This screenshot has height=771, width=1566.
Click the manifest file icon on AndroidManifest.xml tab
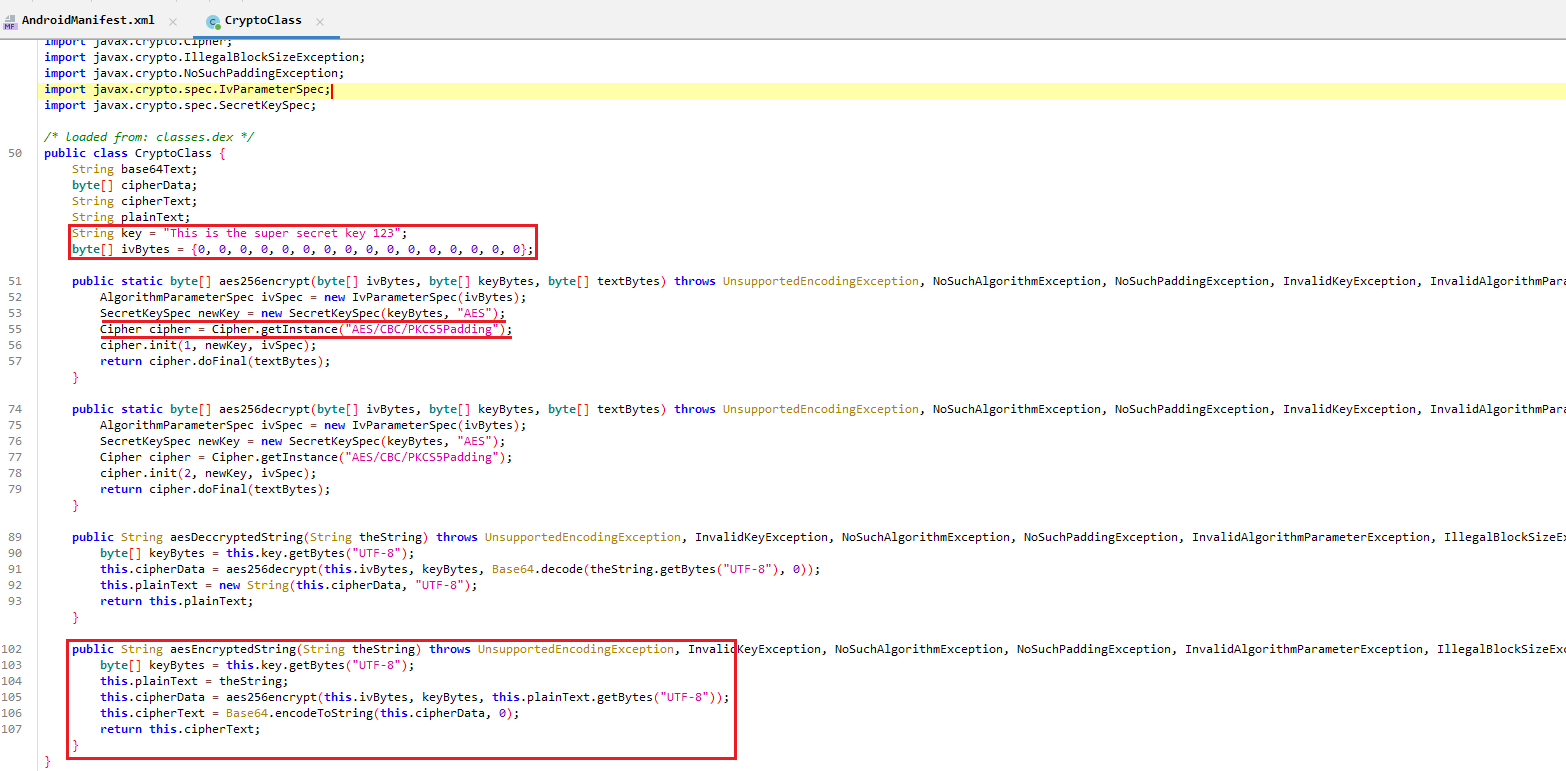[x=10, y=21]
